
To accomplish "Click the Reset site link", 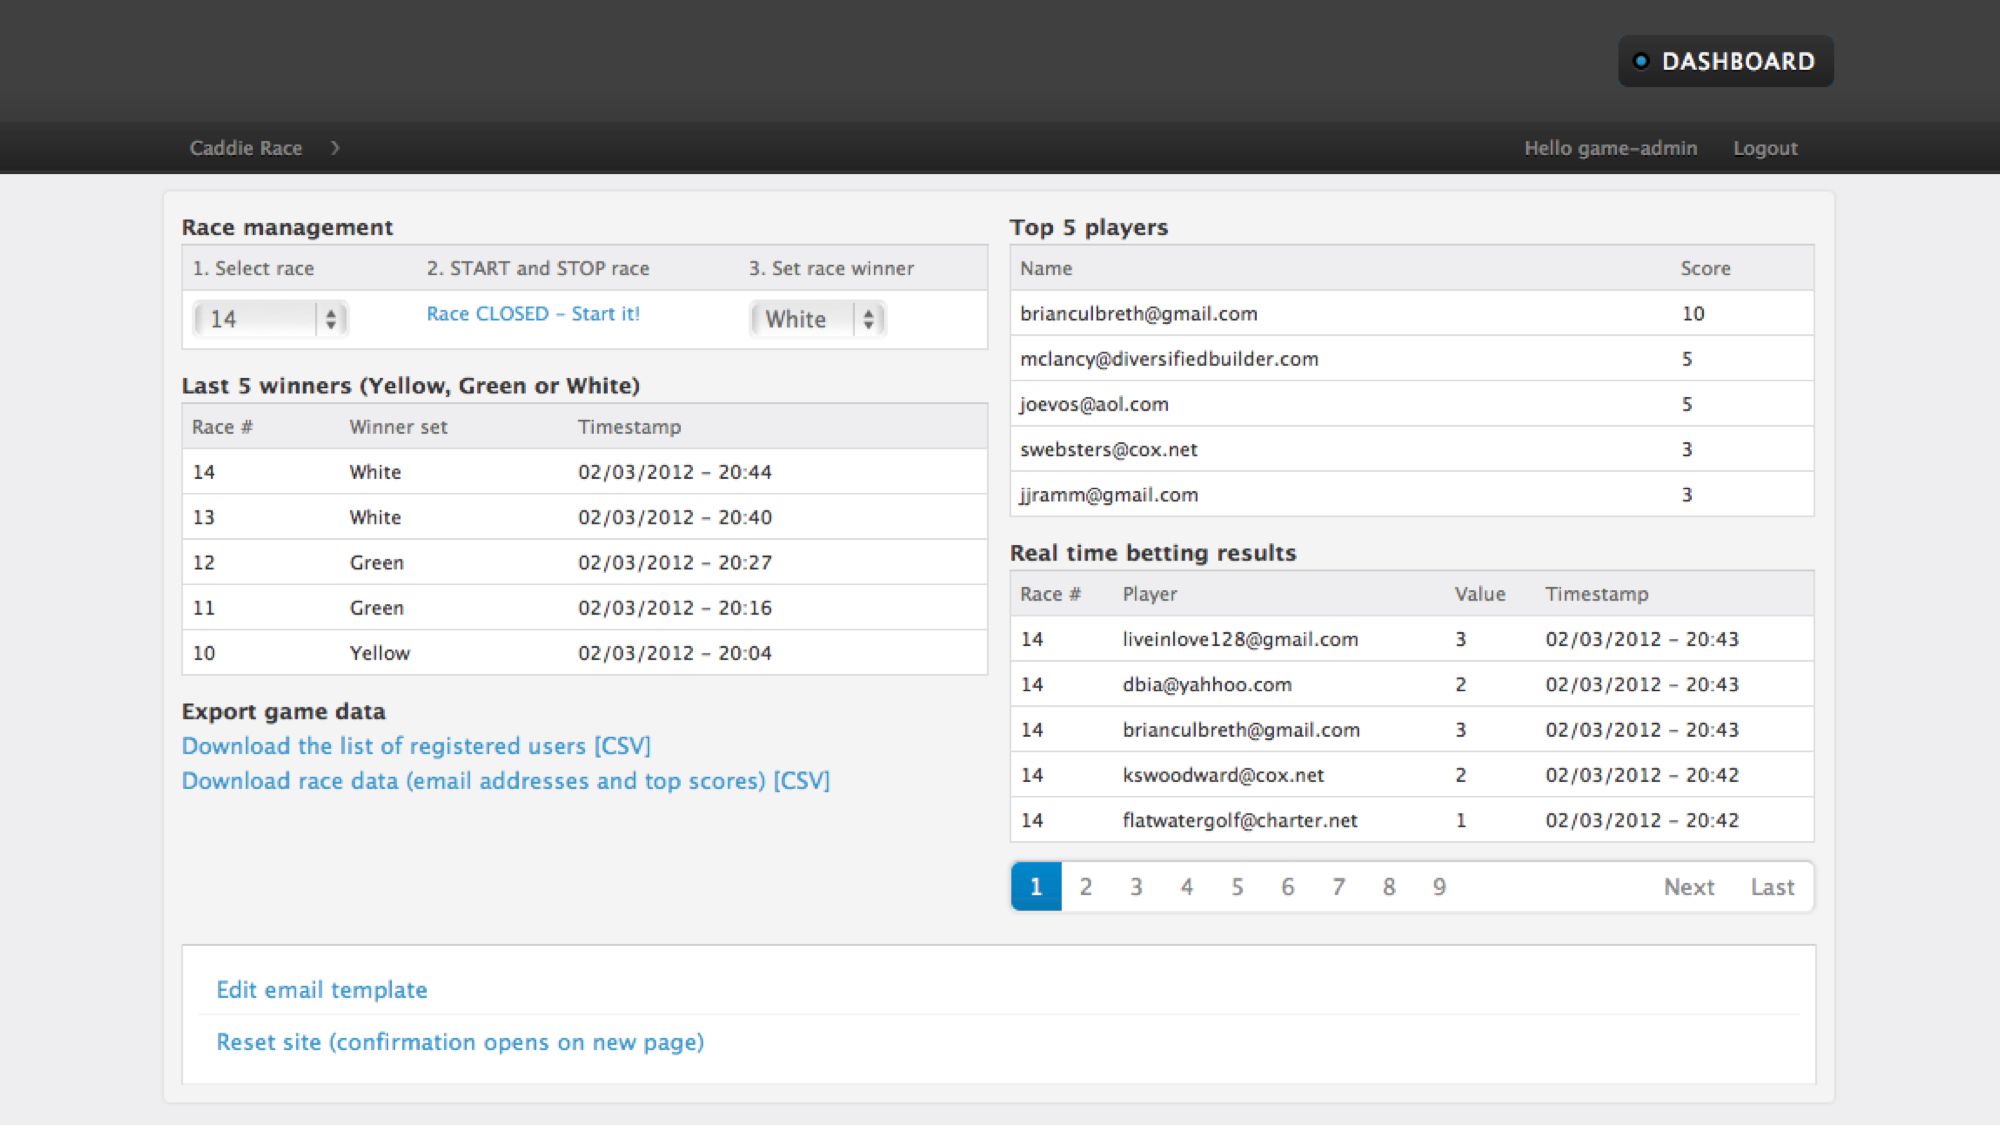I will point(460,1042).
